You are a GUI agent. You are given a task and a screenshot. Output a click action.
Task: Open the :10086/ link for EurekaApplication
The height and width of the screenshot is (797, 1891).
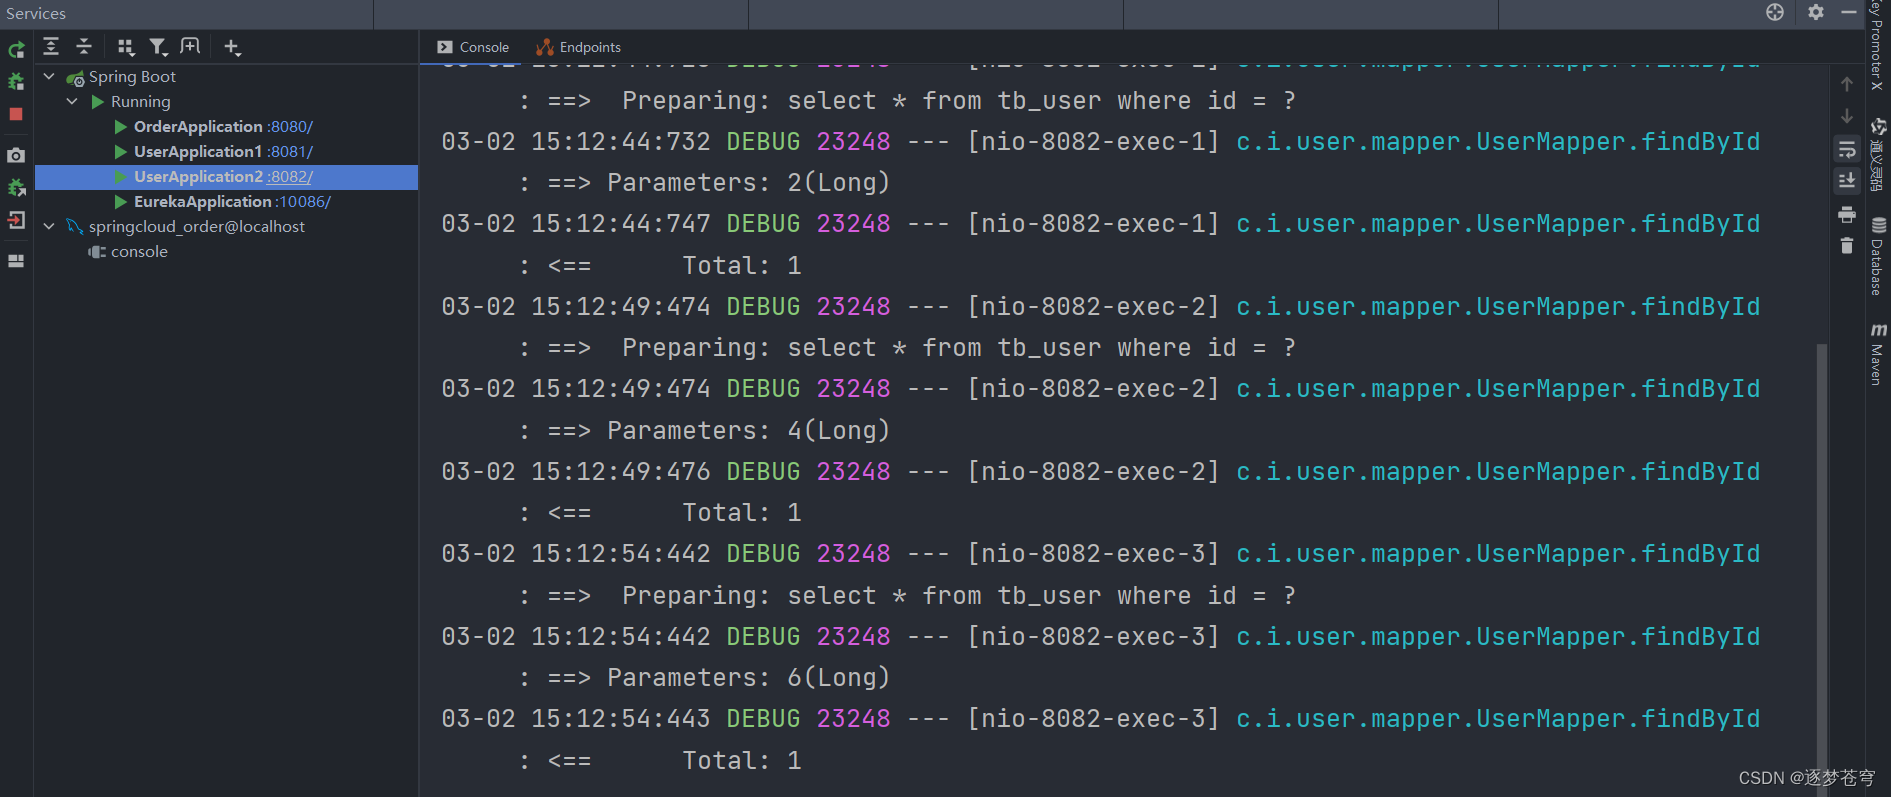tap(304, 202)
